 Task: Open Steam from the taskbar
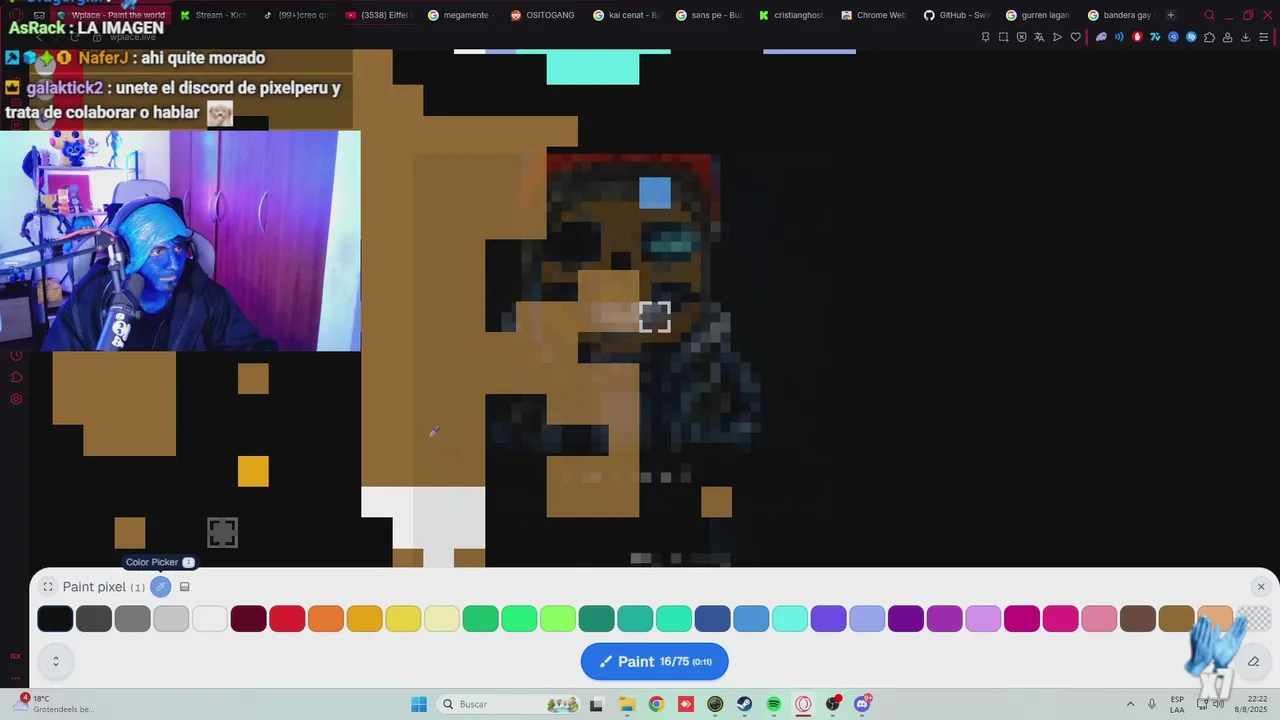point(745,704)
